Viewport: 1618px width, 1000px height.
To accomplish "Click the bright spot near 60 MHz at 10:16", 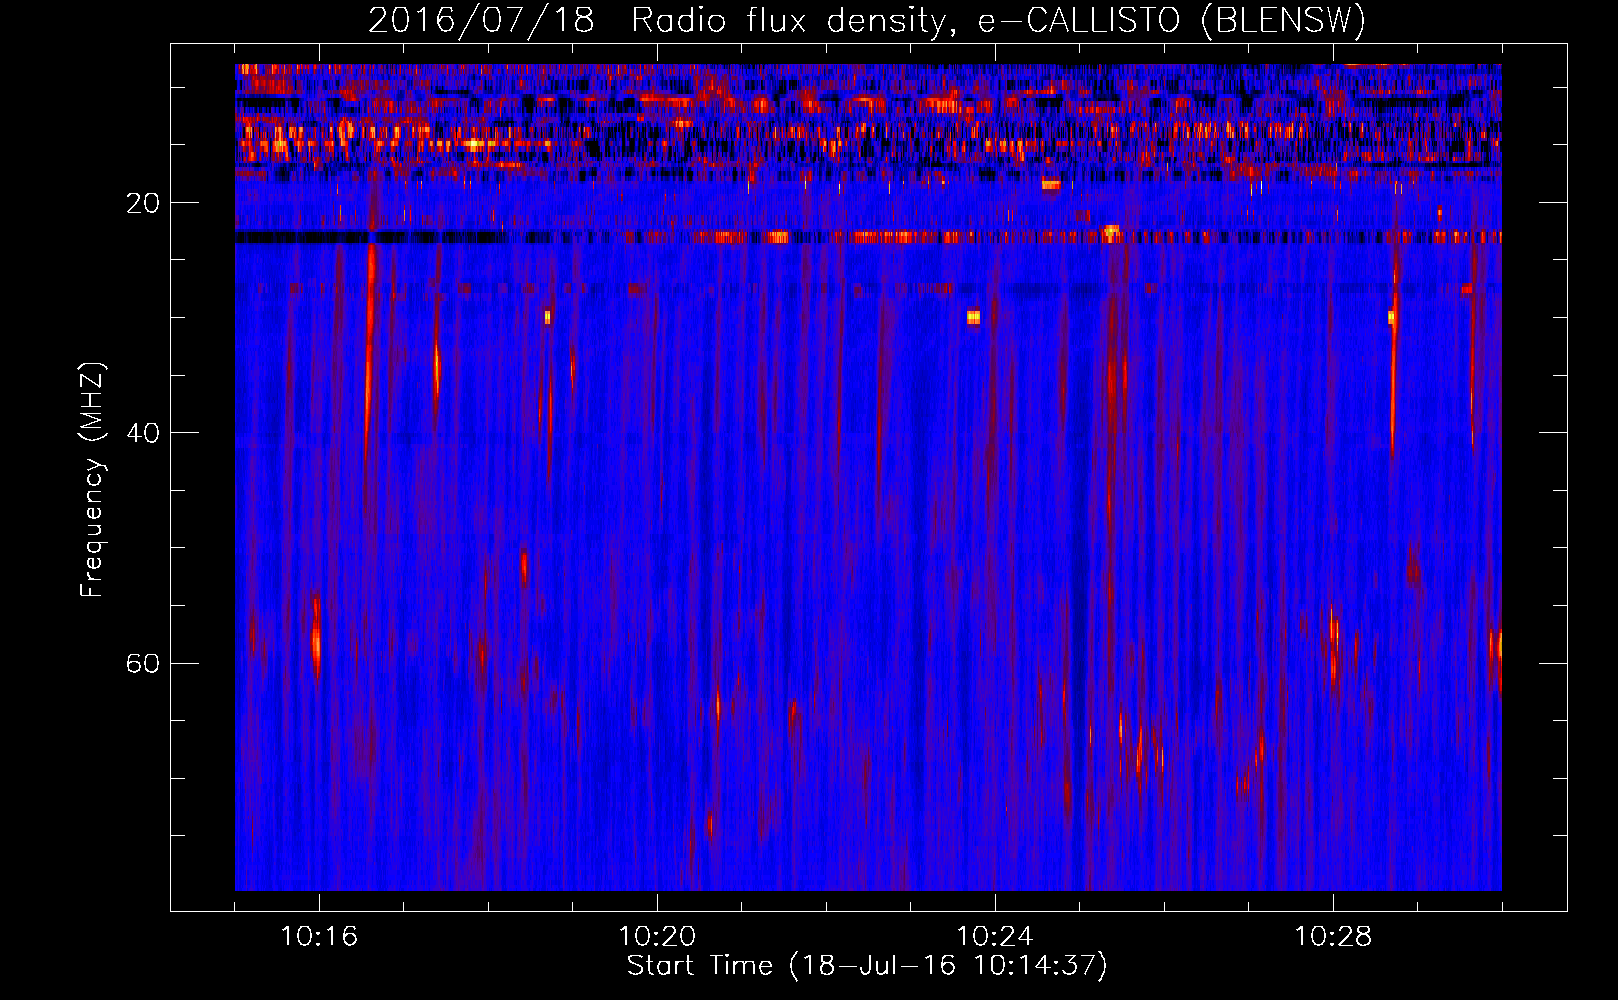I will click(316, 638).
